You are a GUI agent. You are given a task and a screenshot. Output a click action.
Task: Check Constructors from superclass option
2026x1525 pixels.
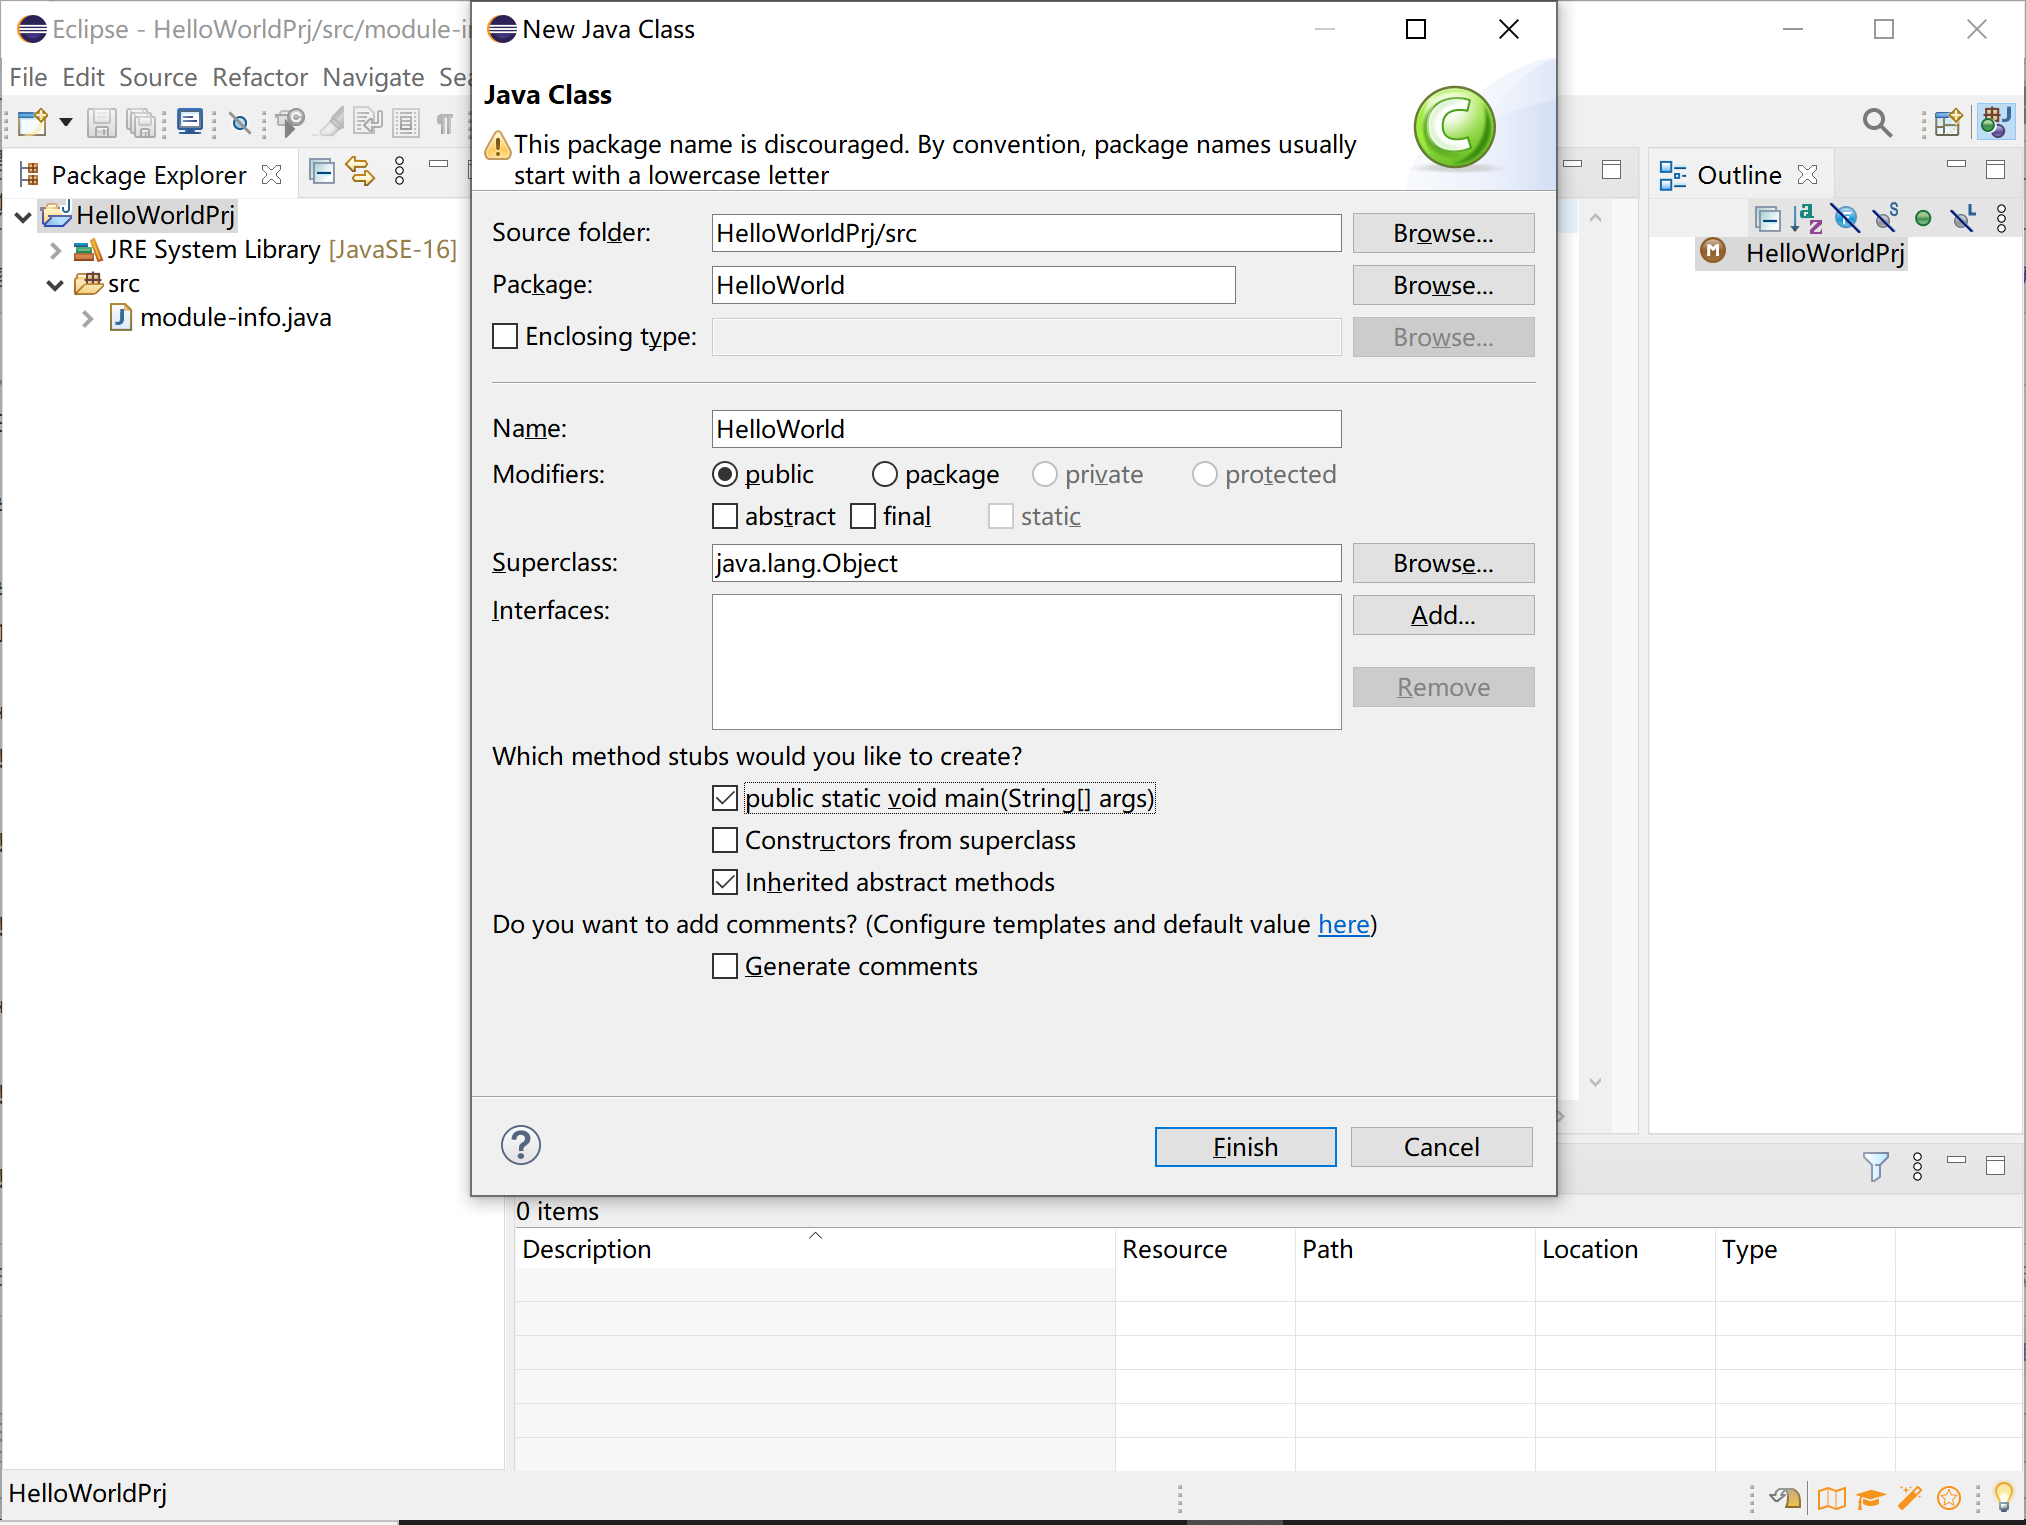tap(725, 840)
